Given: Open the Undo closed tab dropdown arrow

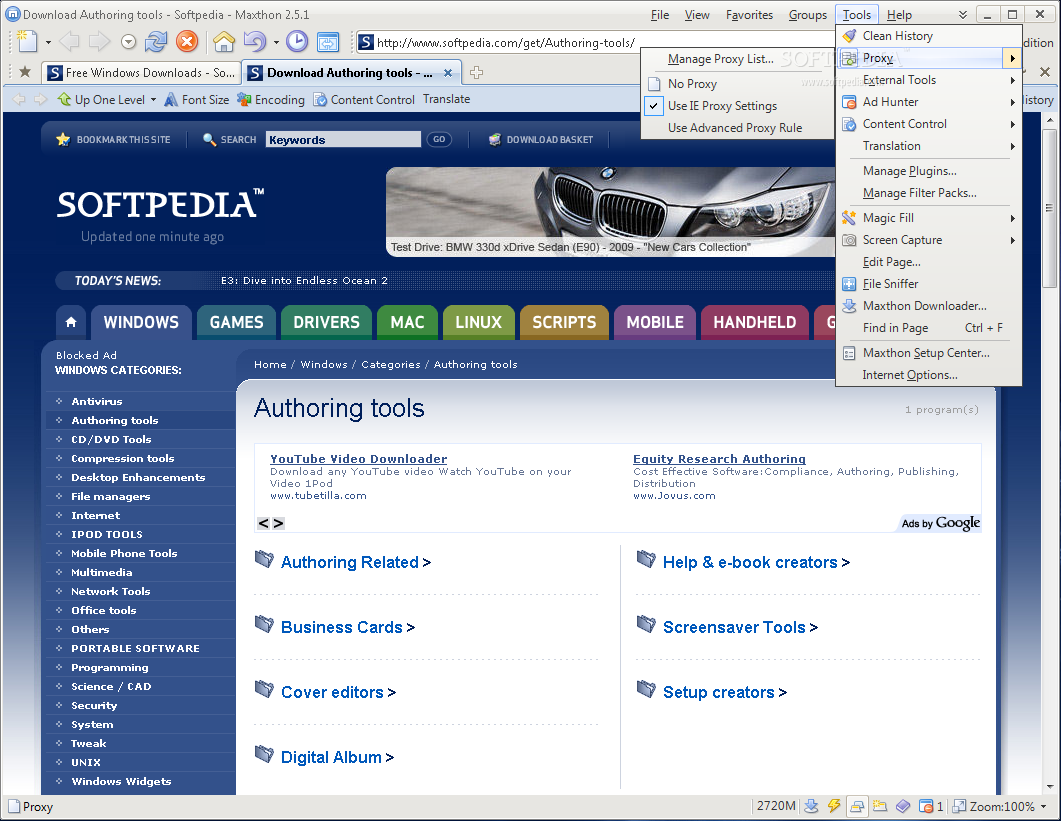Looking at the screenshot, I should pyautogui.click(x=276, y=43).
